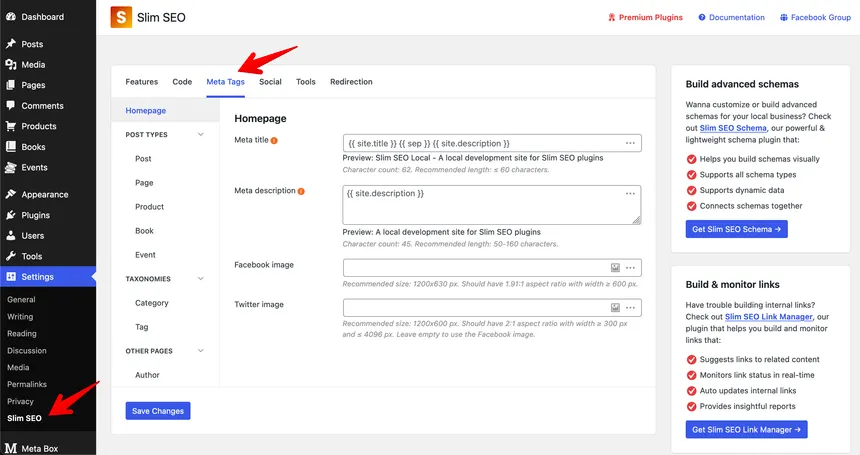Click the Meta description info icon
860x455 pixels.
301,190
